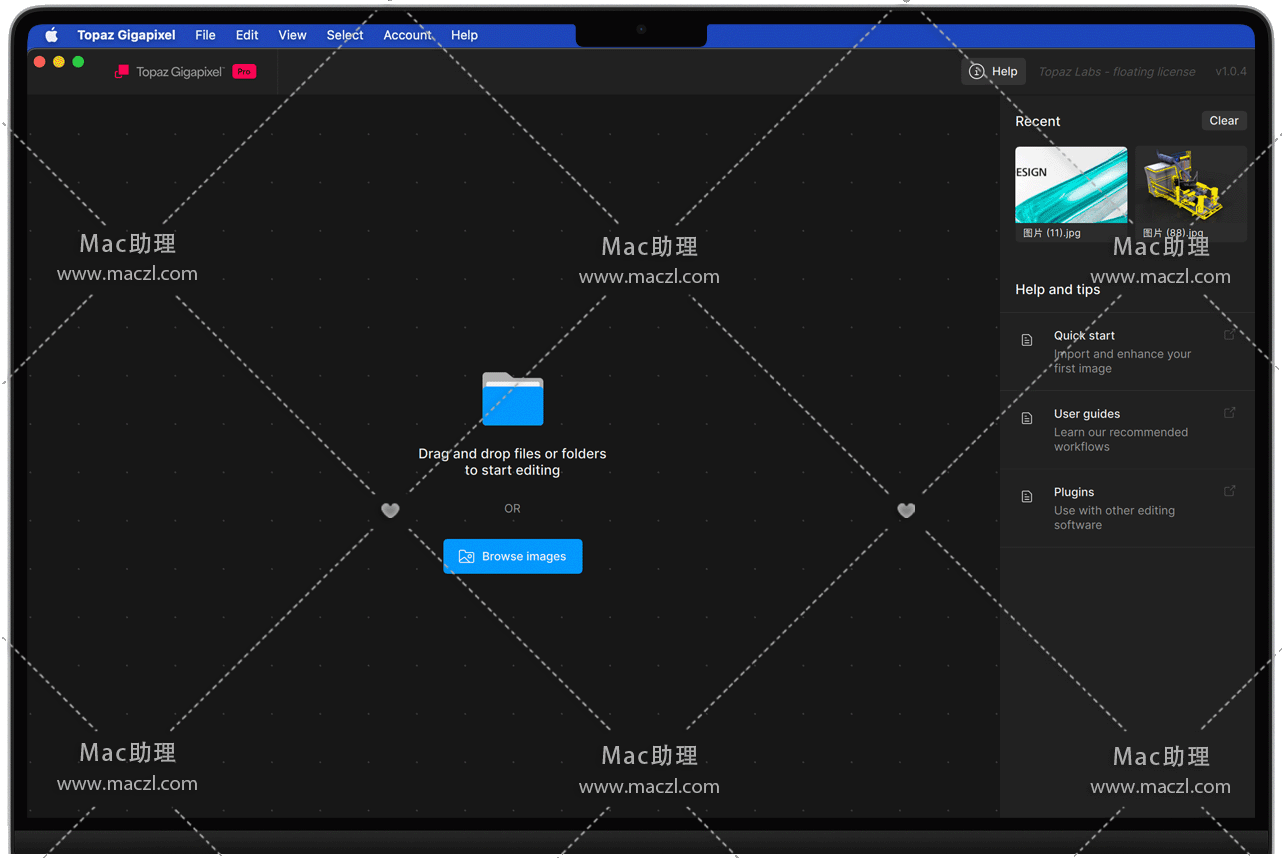The image size is (1282, 858).
Task: Open the Edit menu
Action: click(247, 35)
